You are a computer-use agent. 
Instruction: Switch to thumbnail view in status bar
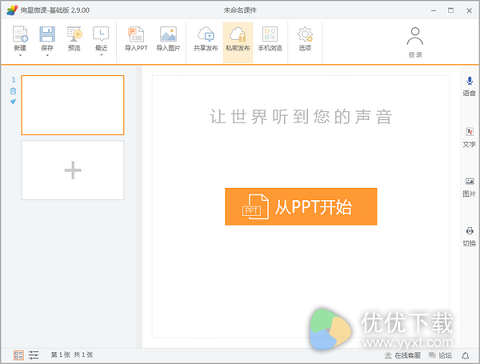pos(18,355)
